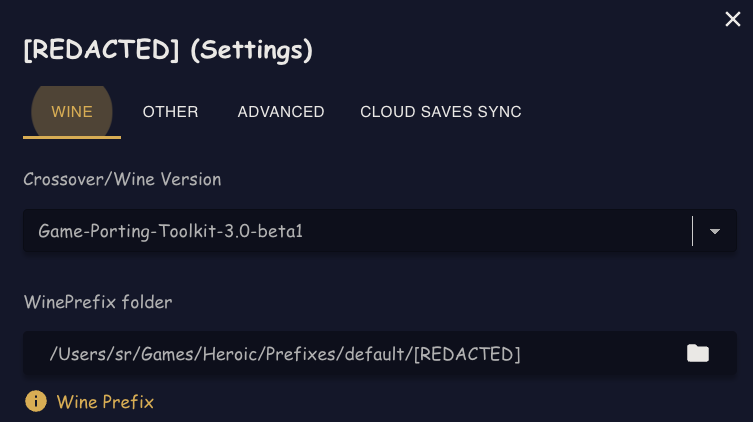Select the WINE tab
This screenshot has width=753, height=422.
(72, 112)
